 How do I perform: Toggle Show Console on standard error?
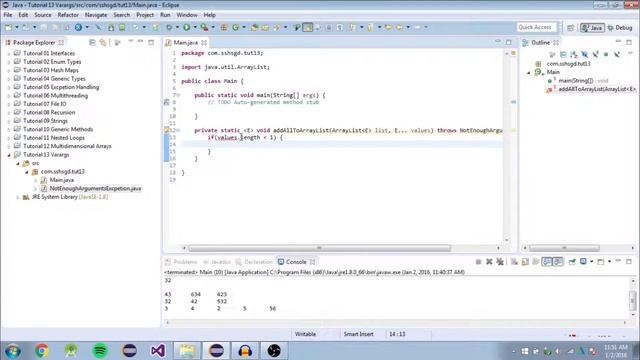558,262
